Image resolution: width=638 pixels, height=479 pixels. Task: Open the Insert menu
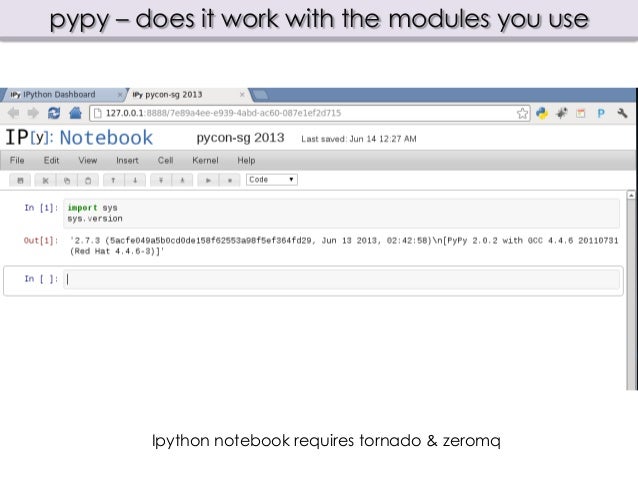[x=127, y=160]
